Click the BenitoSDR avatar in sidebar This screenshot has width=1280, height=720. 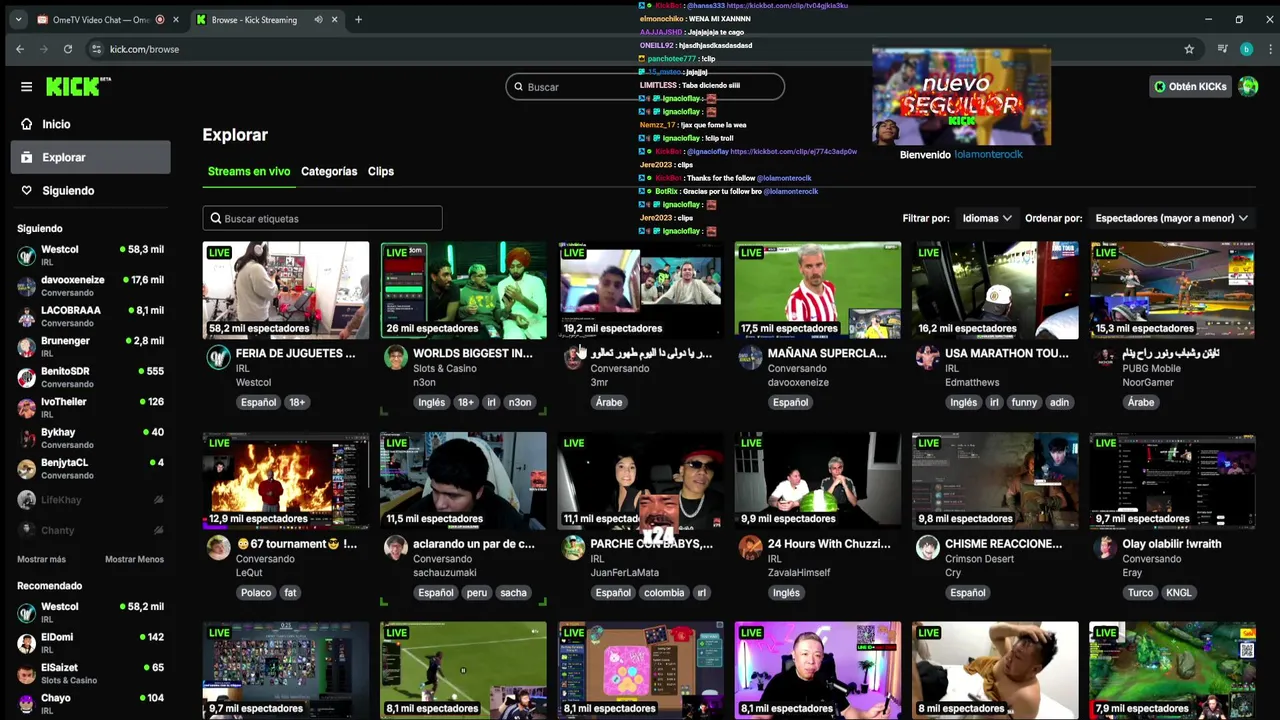click(27, 377)
